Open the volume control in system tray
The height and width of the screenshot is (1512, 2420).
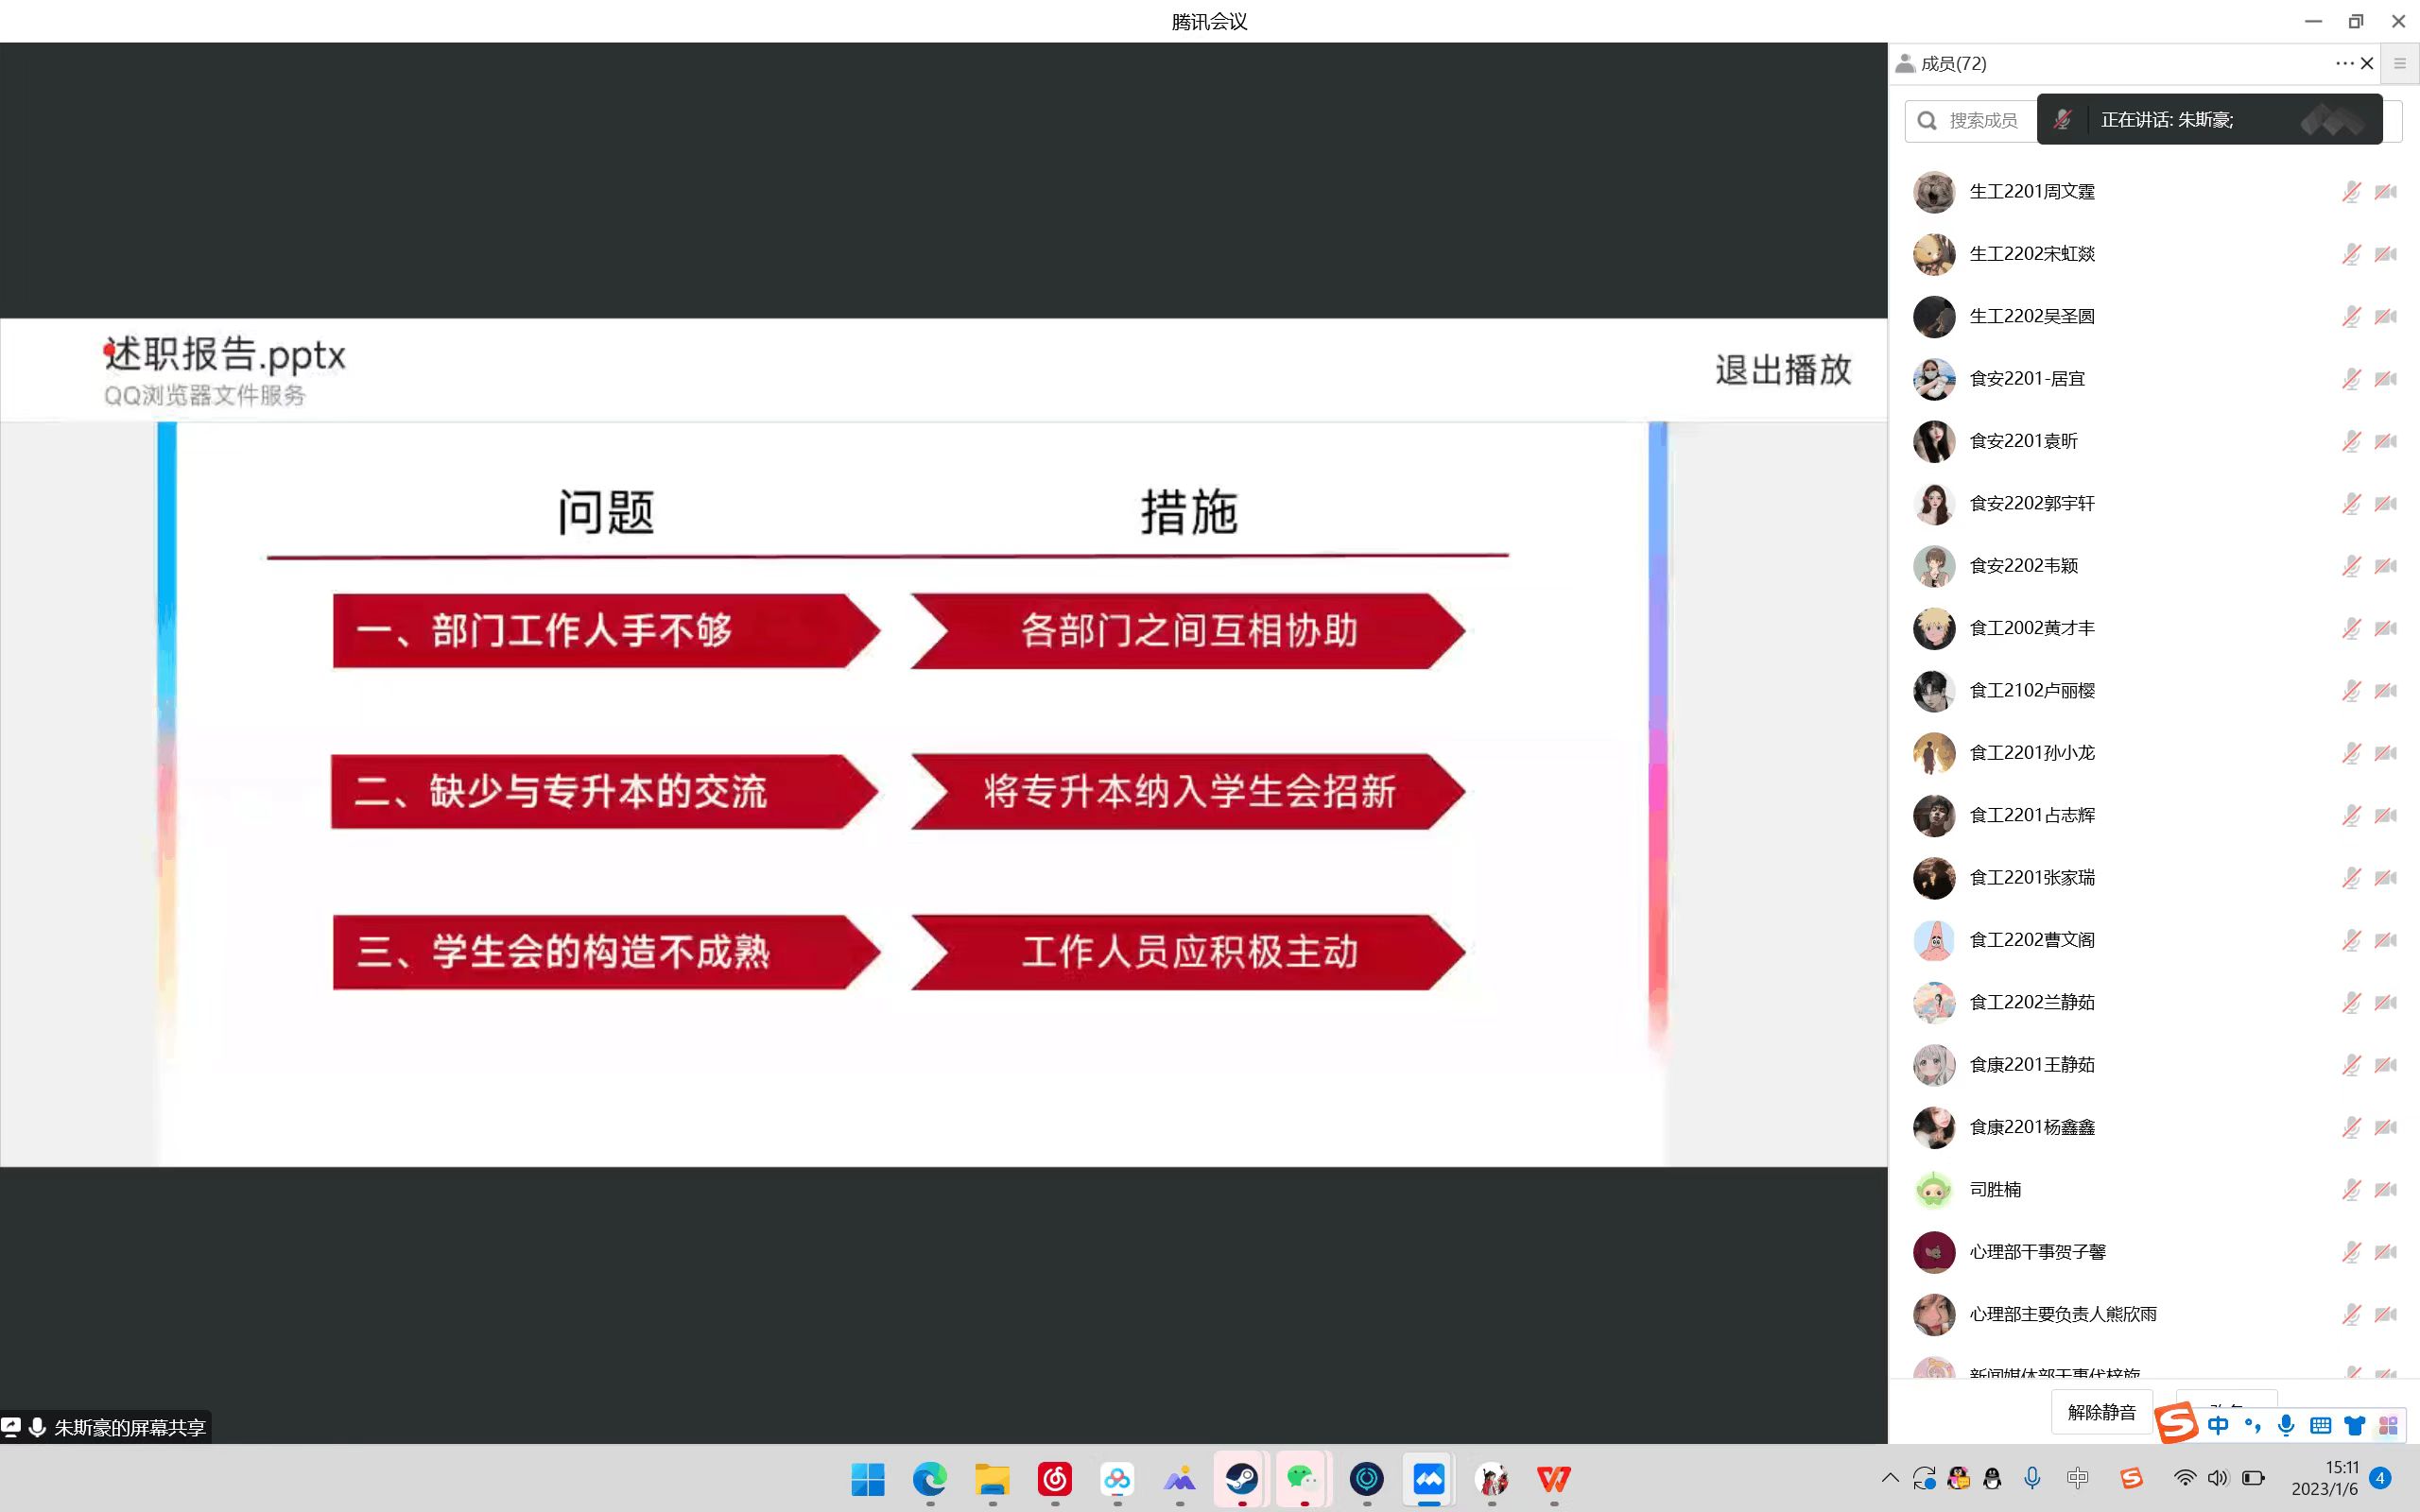2218,1478
